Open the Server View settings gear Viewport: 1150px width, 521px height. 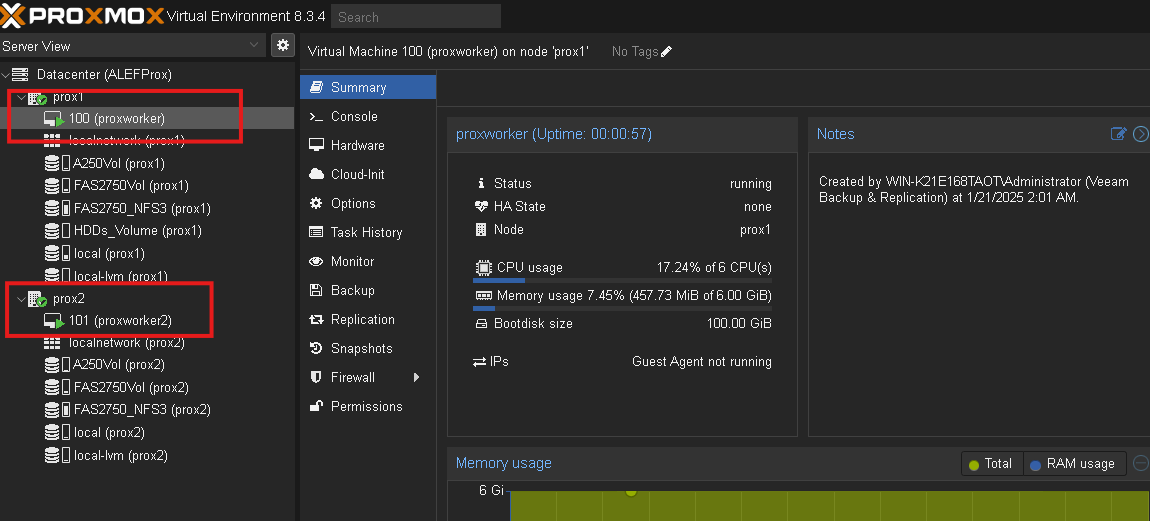pyautogui.click(x=282, y=45)
